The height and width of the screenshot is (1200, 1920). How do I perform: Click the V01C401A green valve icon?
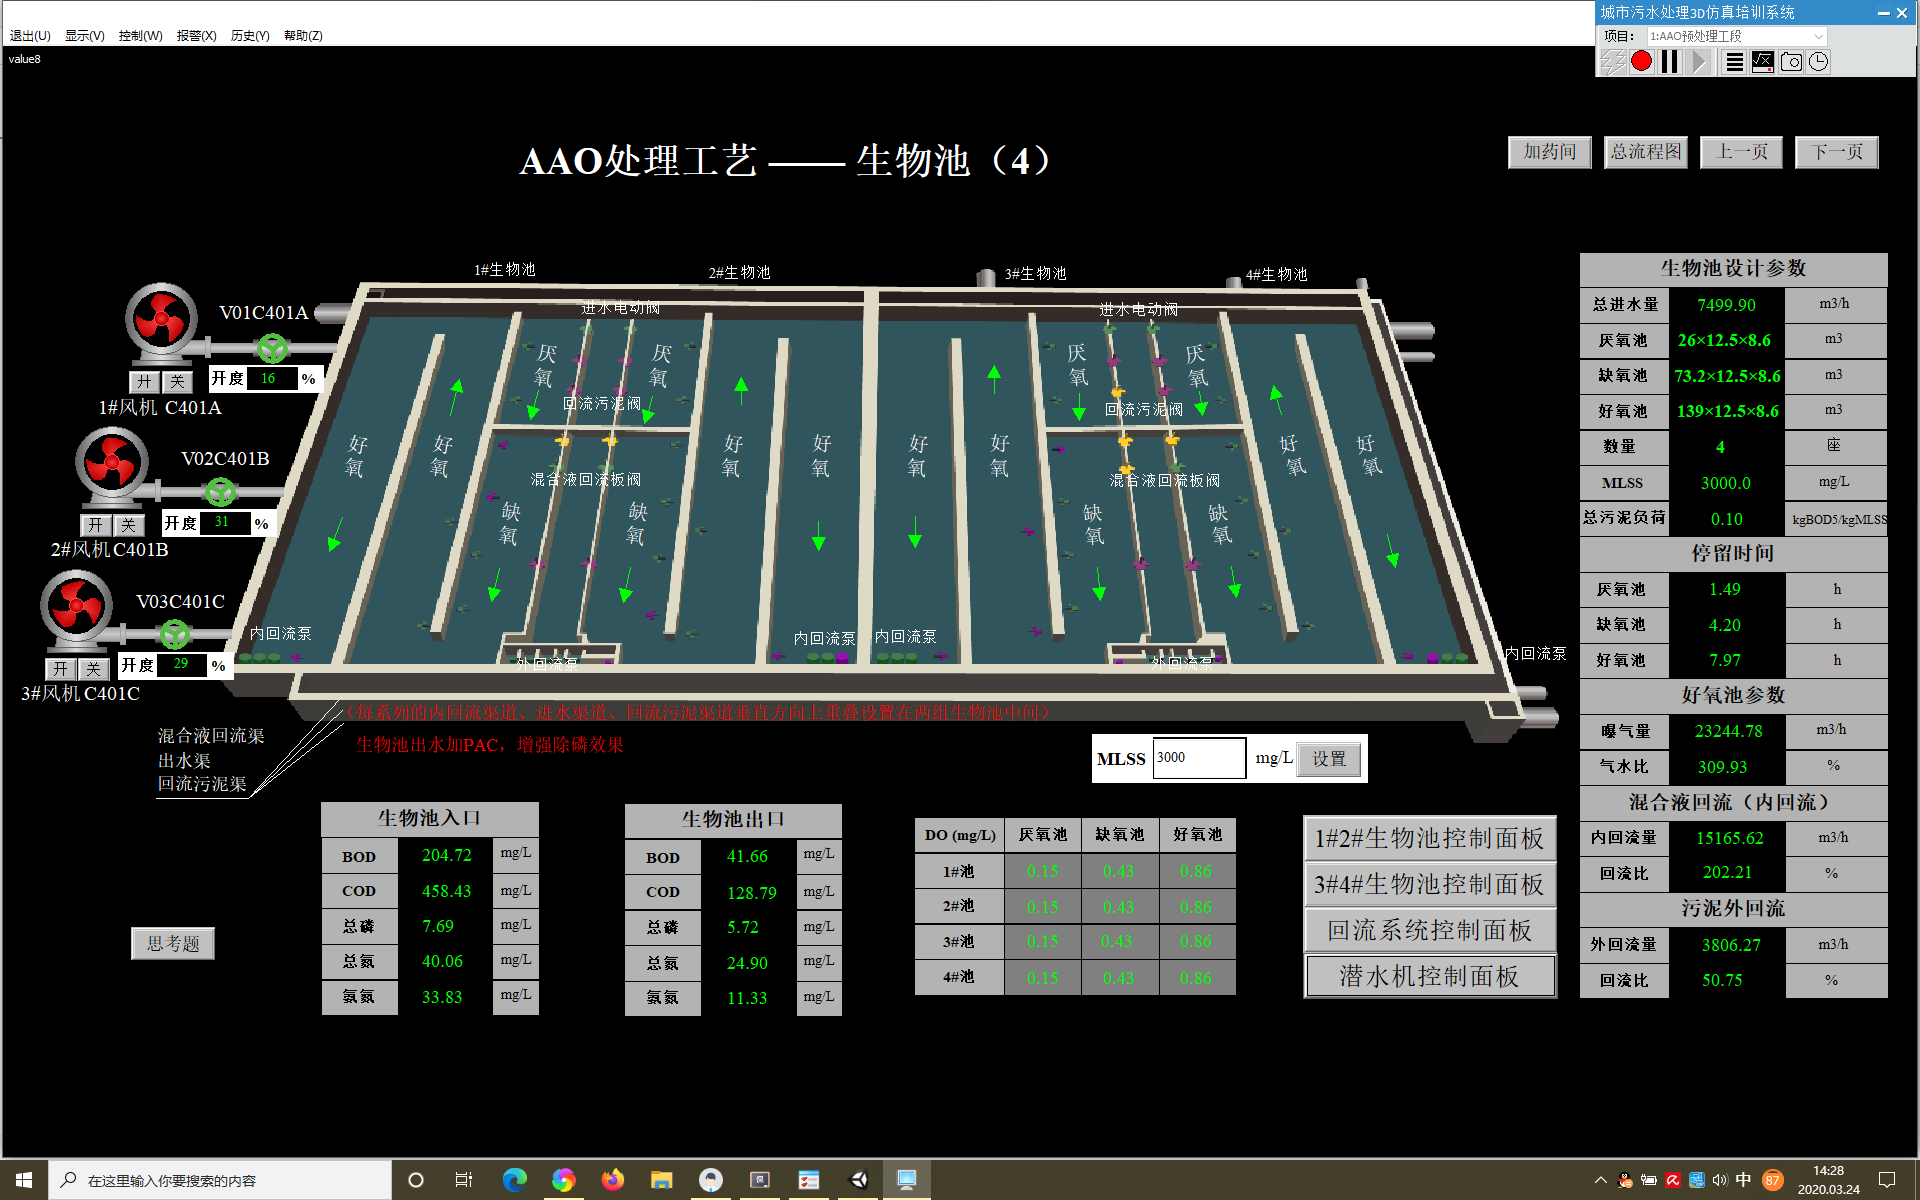tap(272, 348)
